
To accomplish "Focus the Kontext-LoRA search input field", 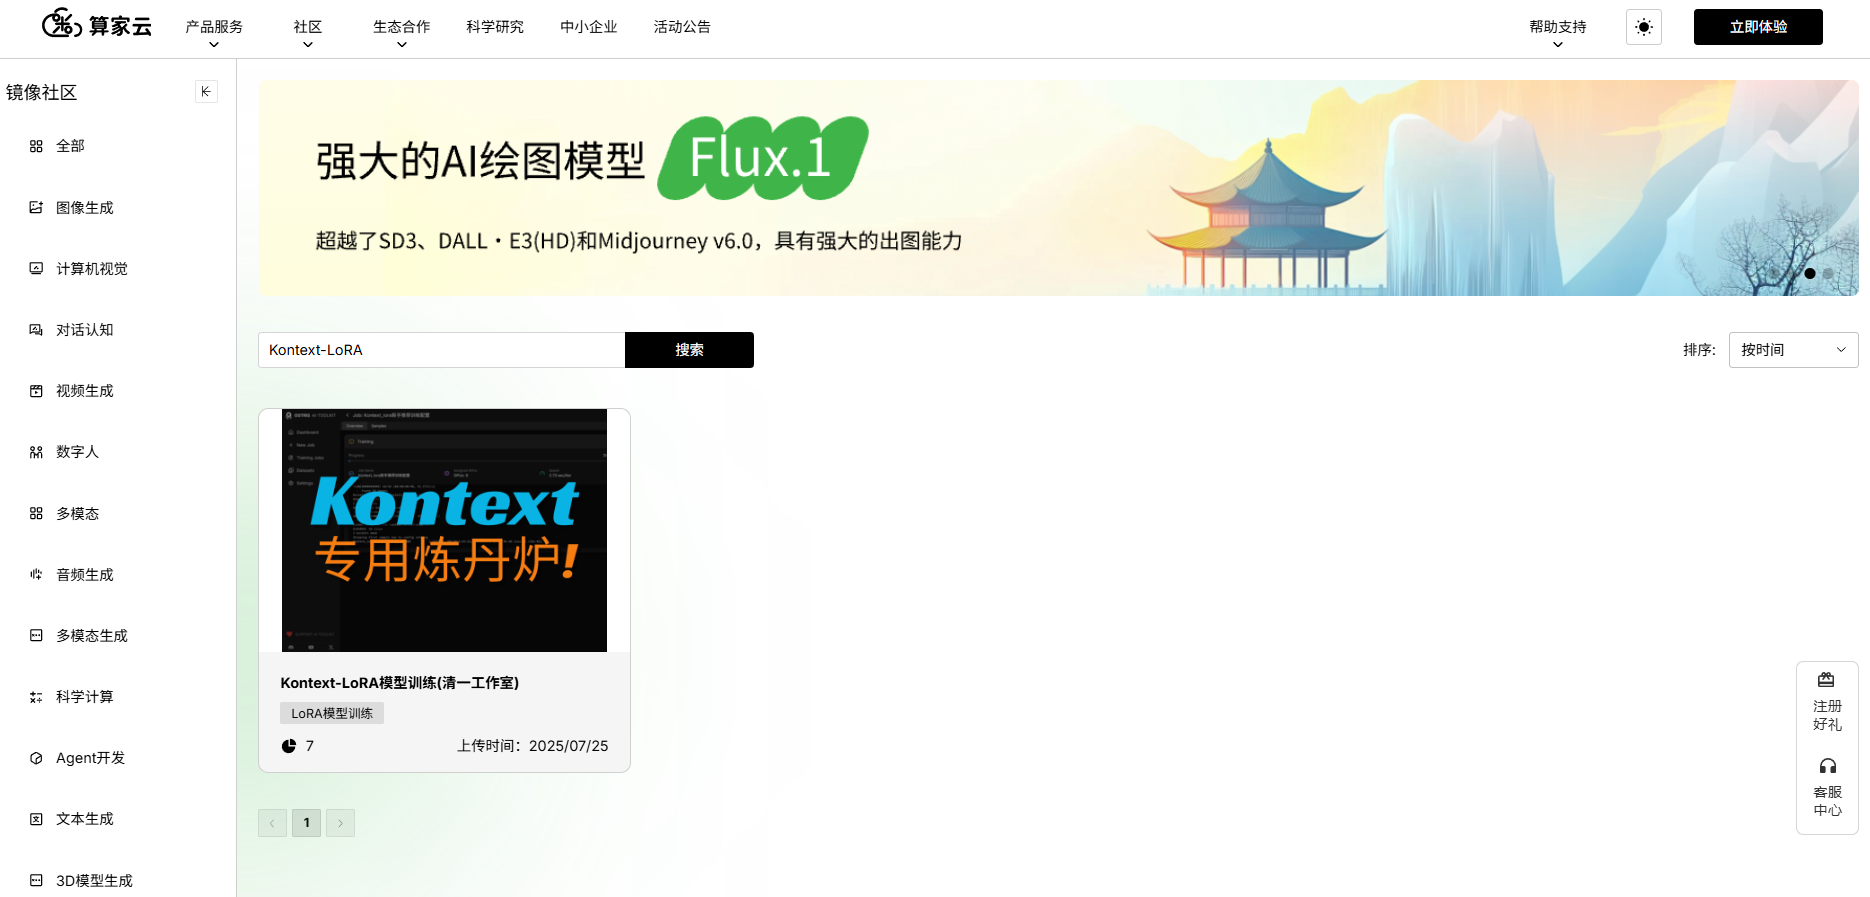I will click(x=442, y=350).
